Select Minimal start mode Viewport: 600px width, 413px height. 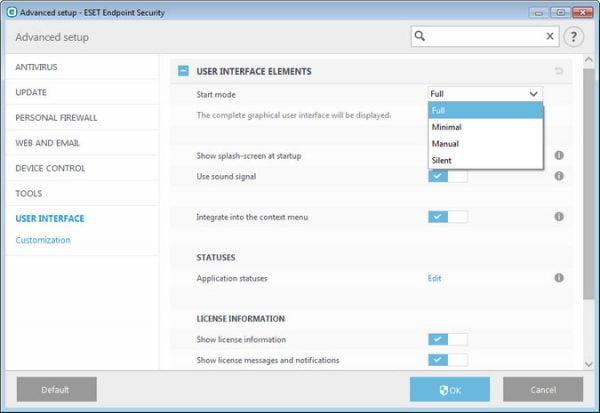coord(485,127)
